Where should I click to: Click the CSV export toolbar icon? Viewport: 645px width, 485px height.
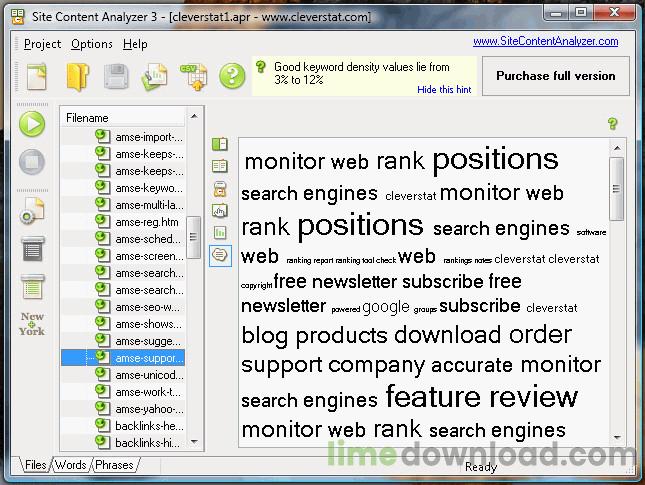click(193, 77)
